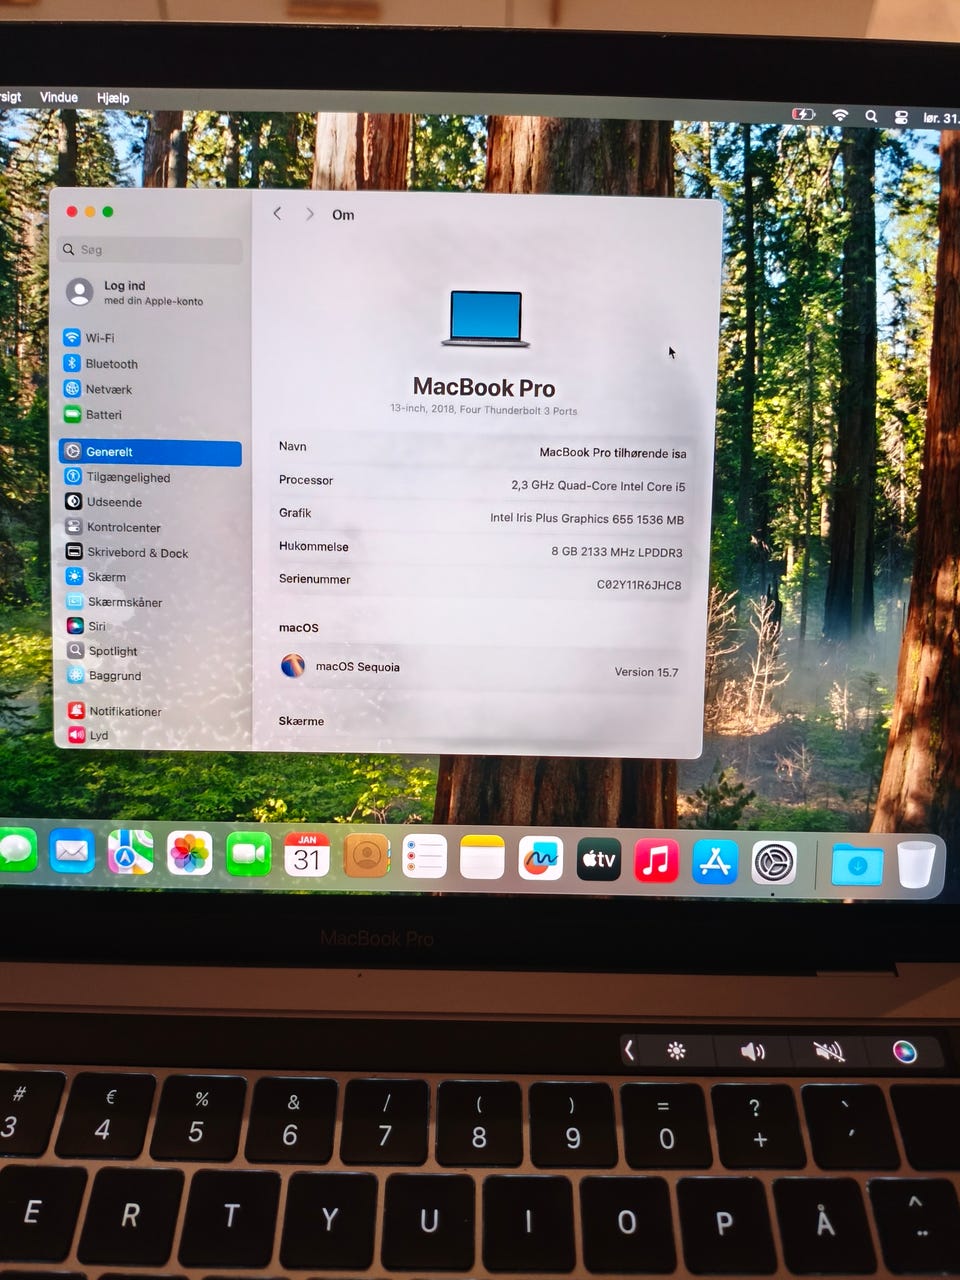Open Notes from the Dock

482,858
